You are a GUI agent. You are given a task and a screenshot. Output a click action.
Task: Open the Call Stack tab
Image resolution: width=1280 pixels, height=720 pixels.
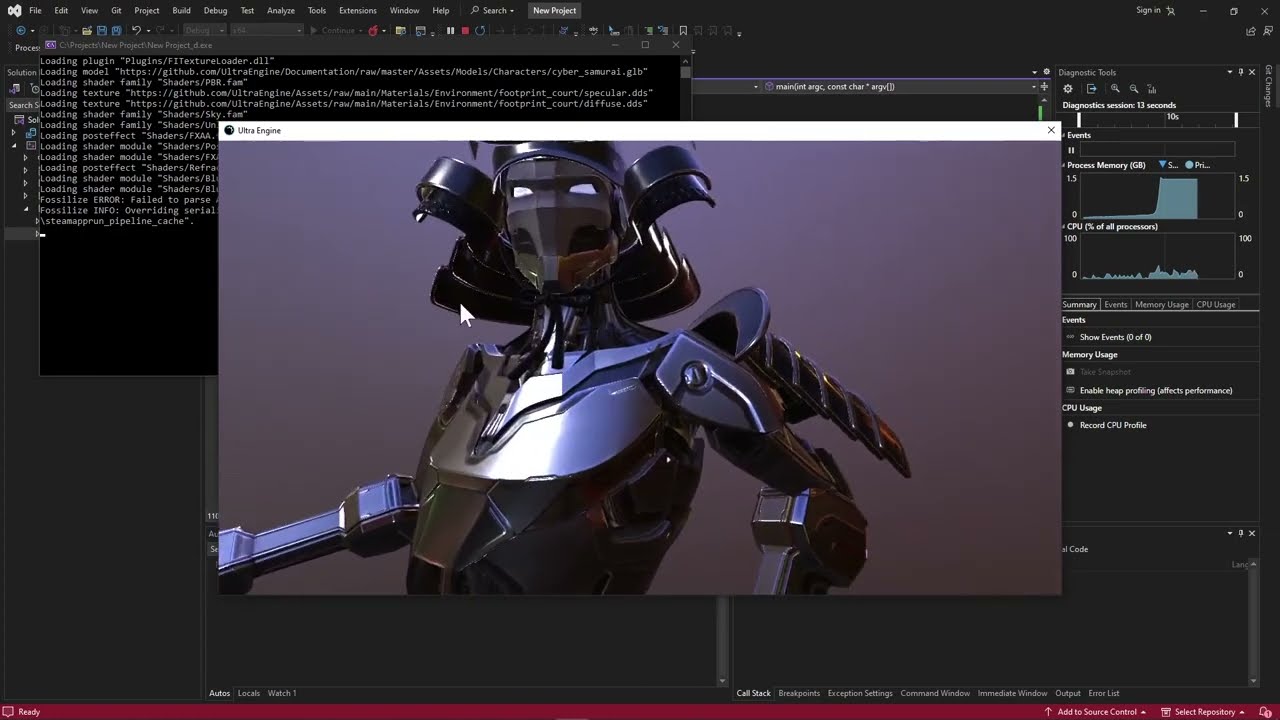pos(754,693)
